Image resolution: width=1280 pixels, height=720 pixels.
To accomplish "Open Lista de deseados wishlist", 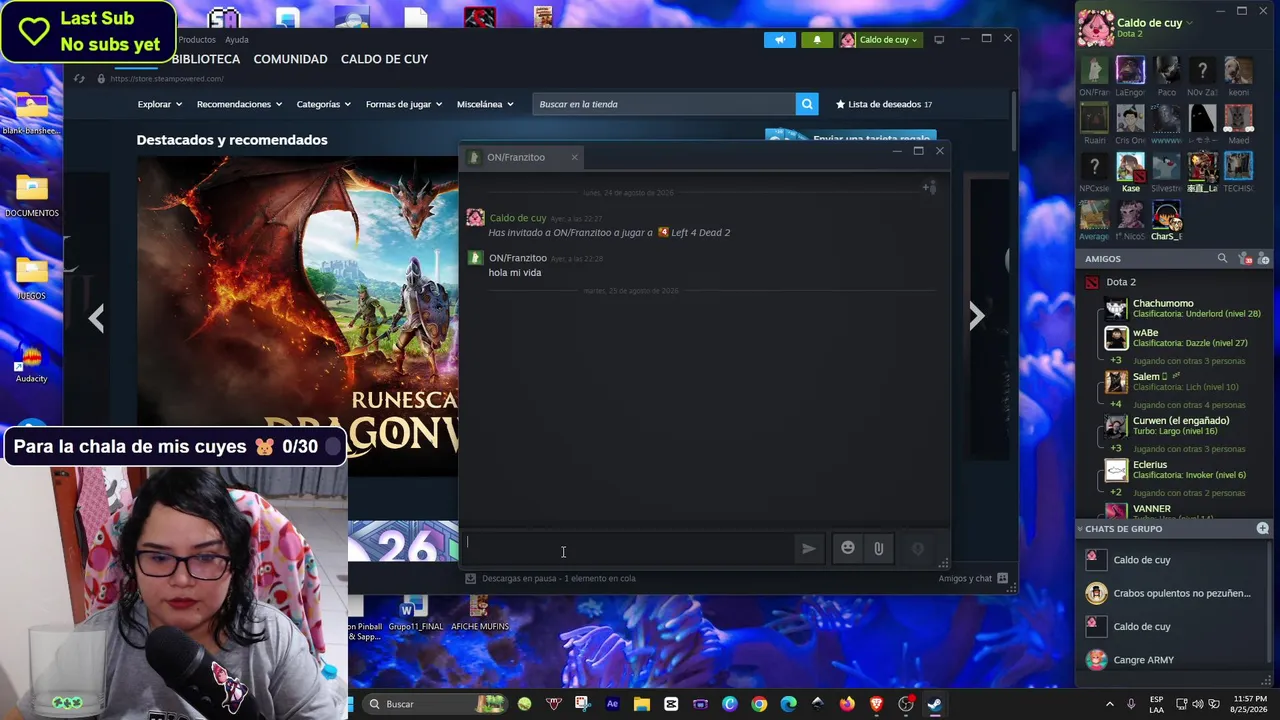I will pyautogui.click(x=884, y=104).
